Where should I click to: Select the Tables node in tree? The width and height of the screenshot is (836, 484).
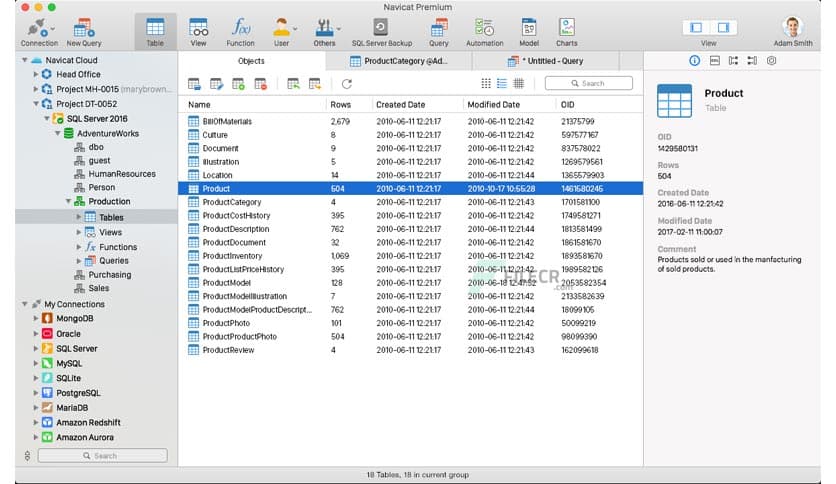click(97, 217)
